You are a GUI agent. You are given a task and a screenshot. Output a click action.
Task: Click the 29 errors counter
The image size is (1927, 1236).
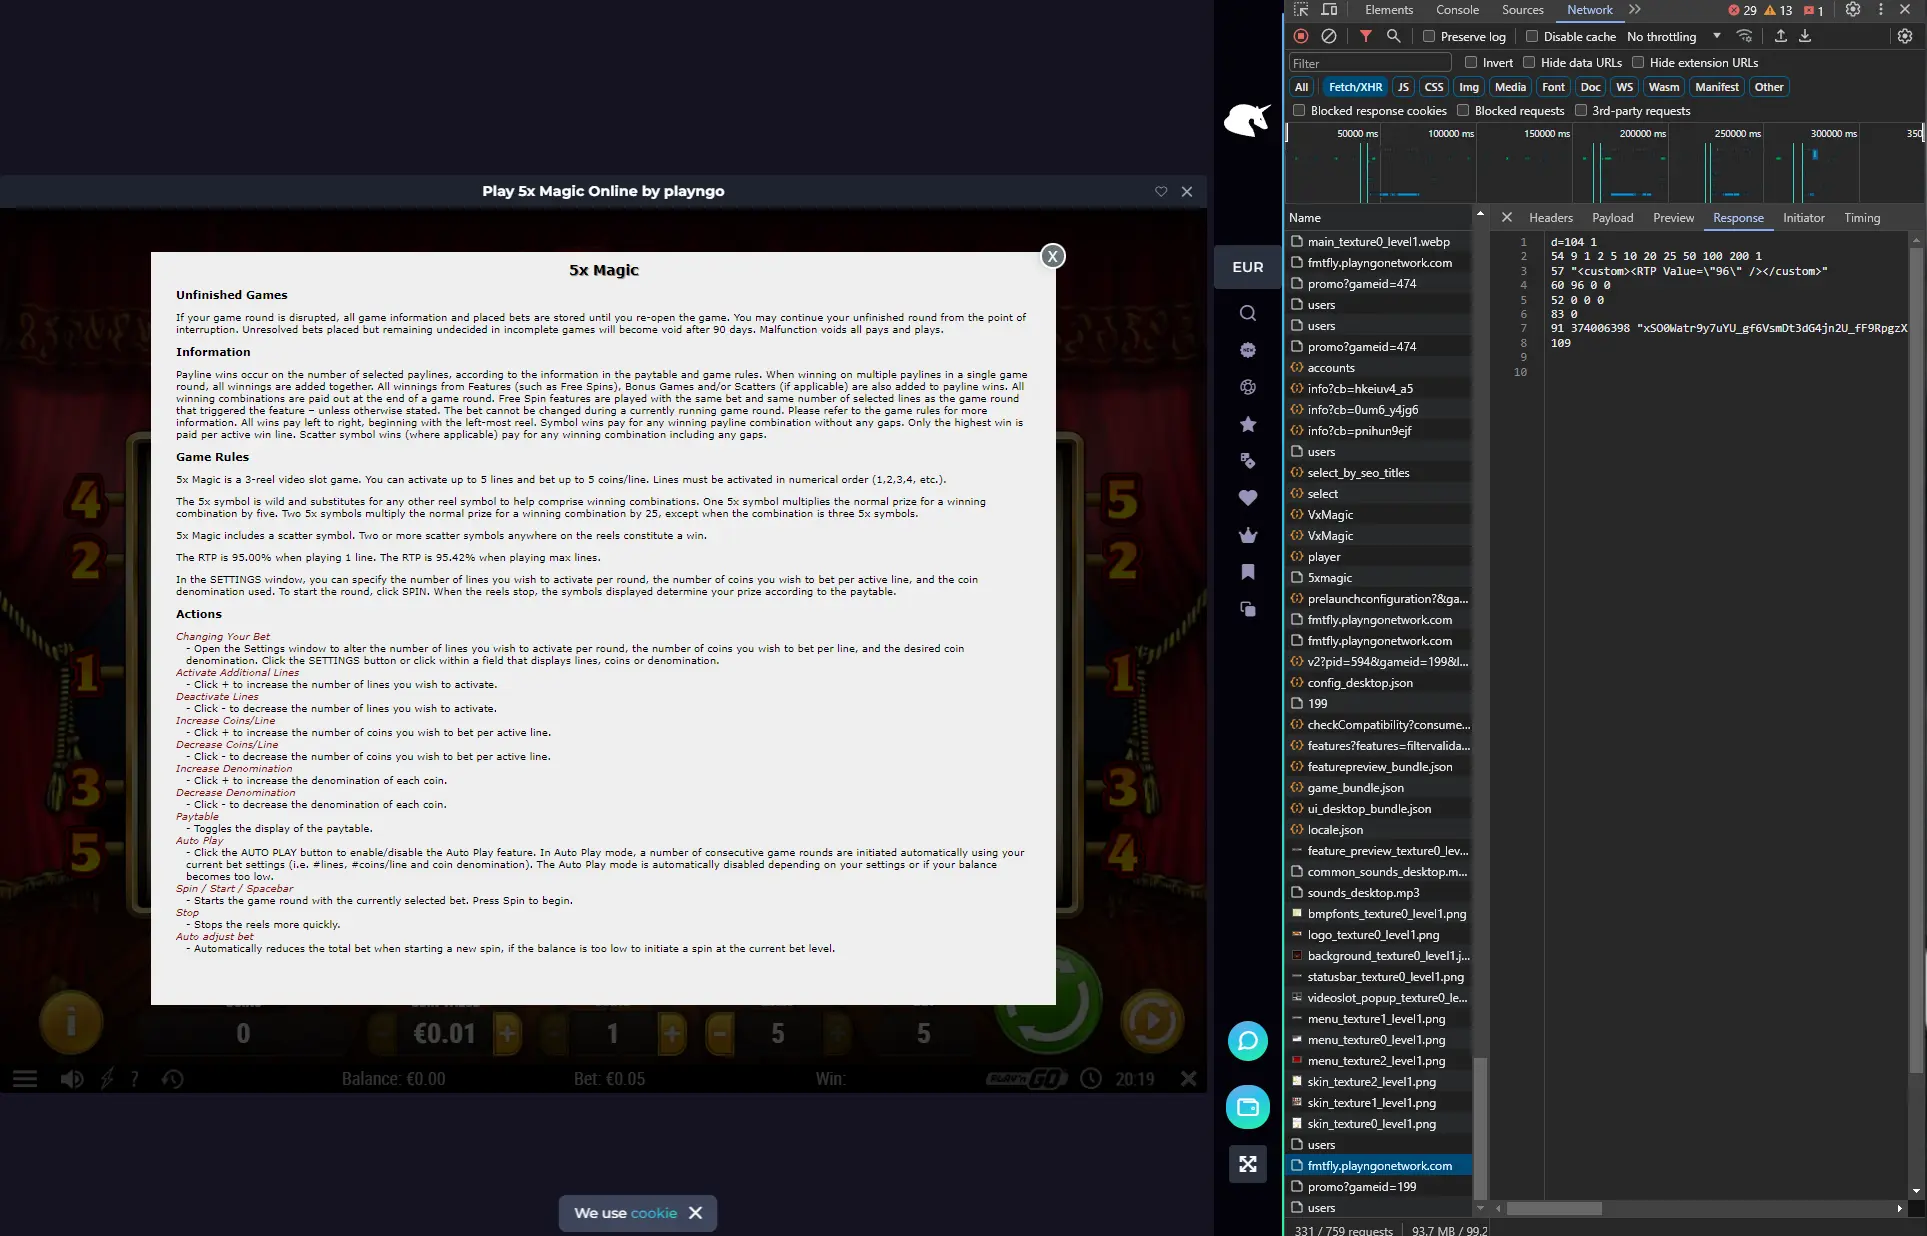[1743, 10]
